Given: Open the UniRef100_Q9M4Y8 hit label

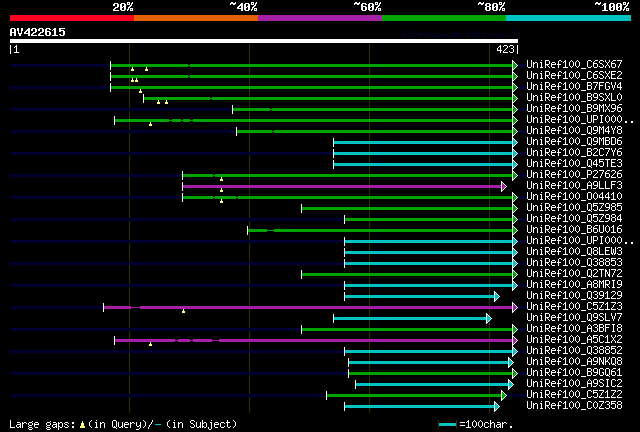Looking at the screenshot, I should pos(574,131).
